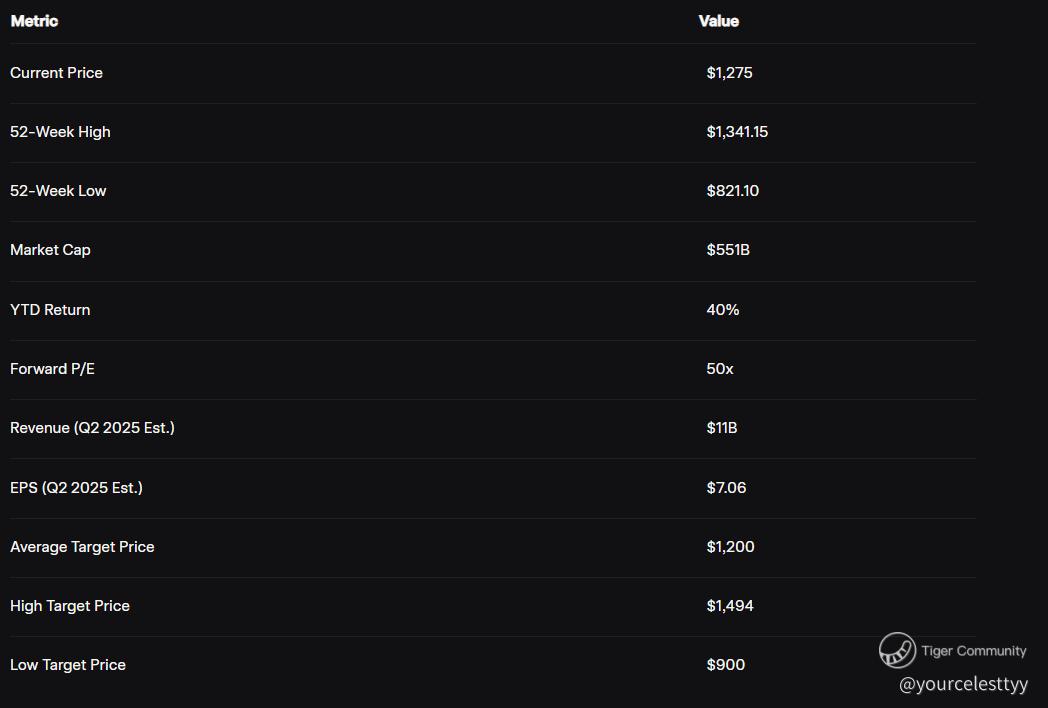The height and width of the screenshot is (708, 1048).
Task: Click the Forward P/E label
Action: click(x=52, y=369)
